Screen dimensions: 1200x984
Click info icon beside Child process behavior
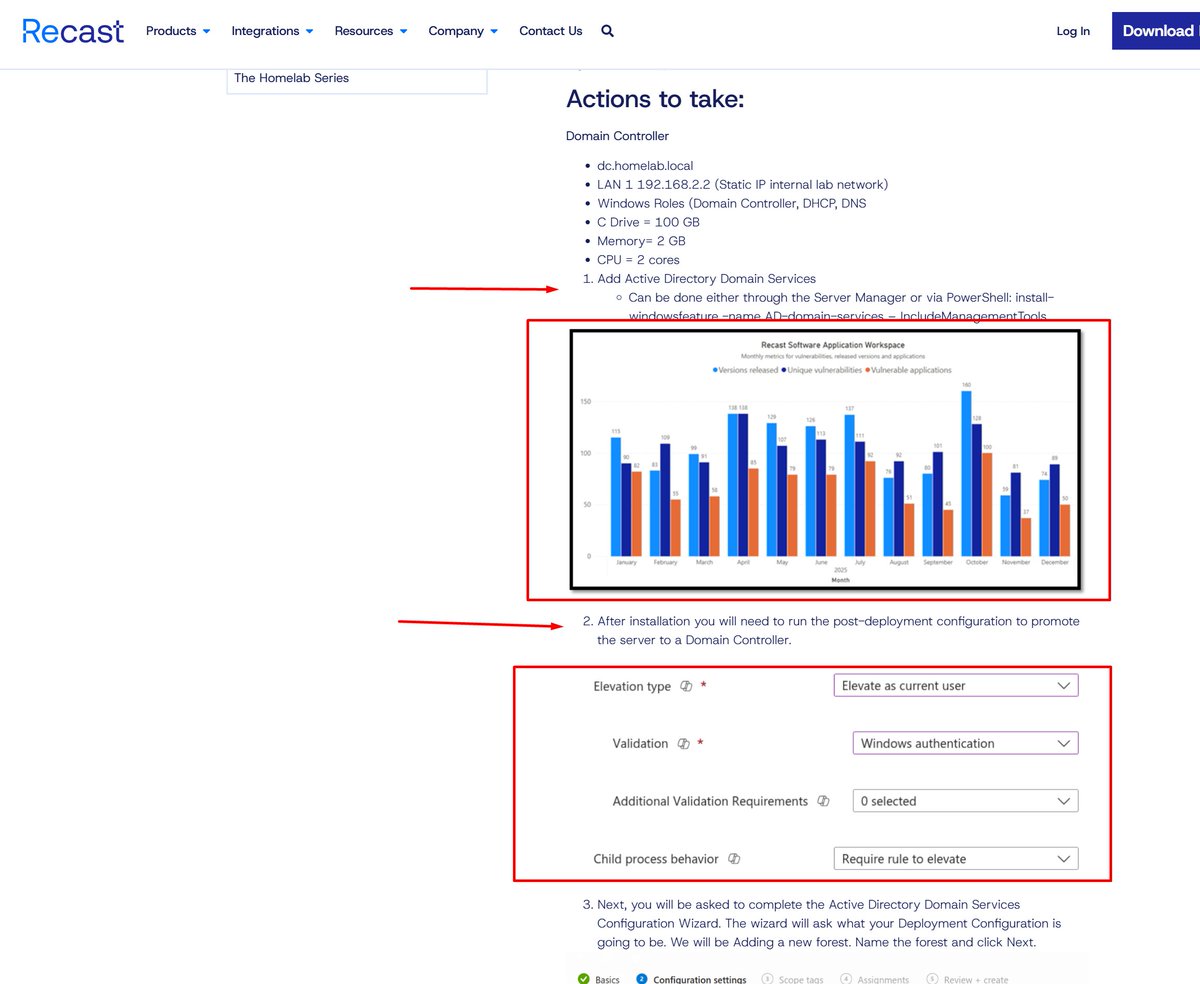click(734, 859)
